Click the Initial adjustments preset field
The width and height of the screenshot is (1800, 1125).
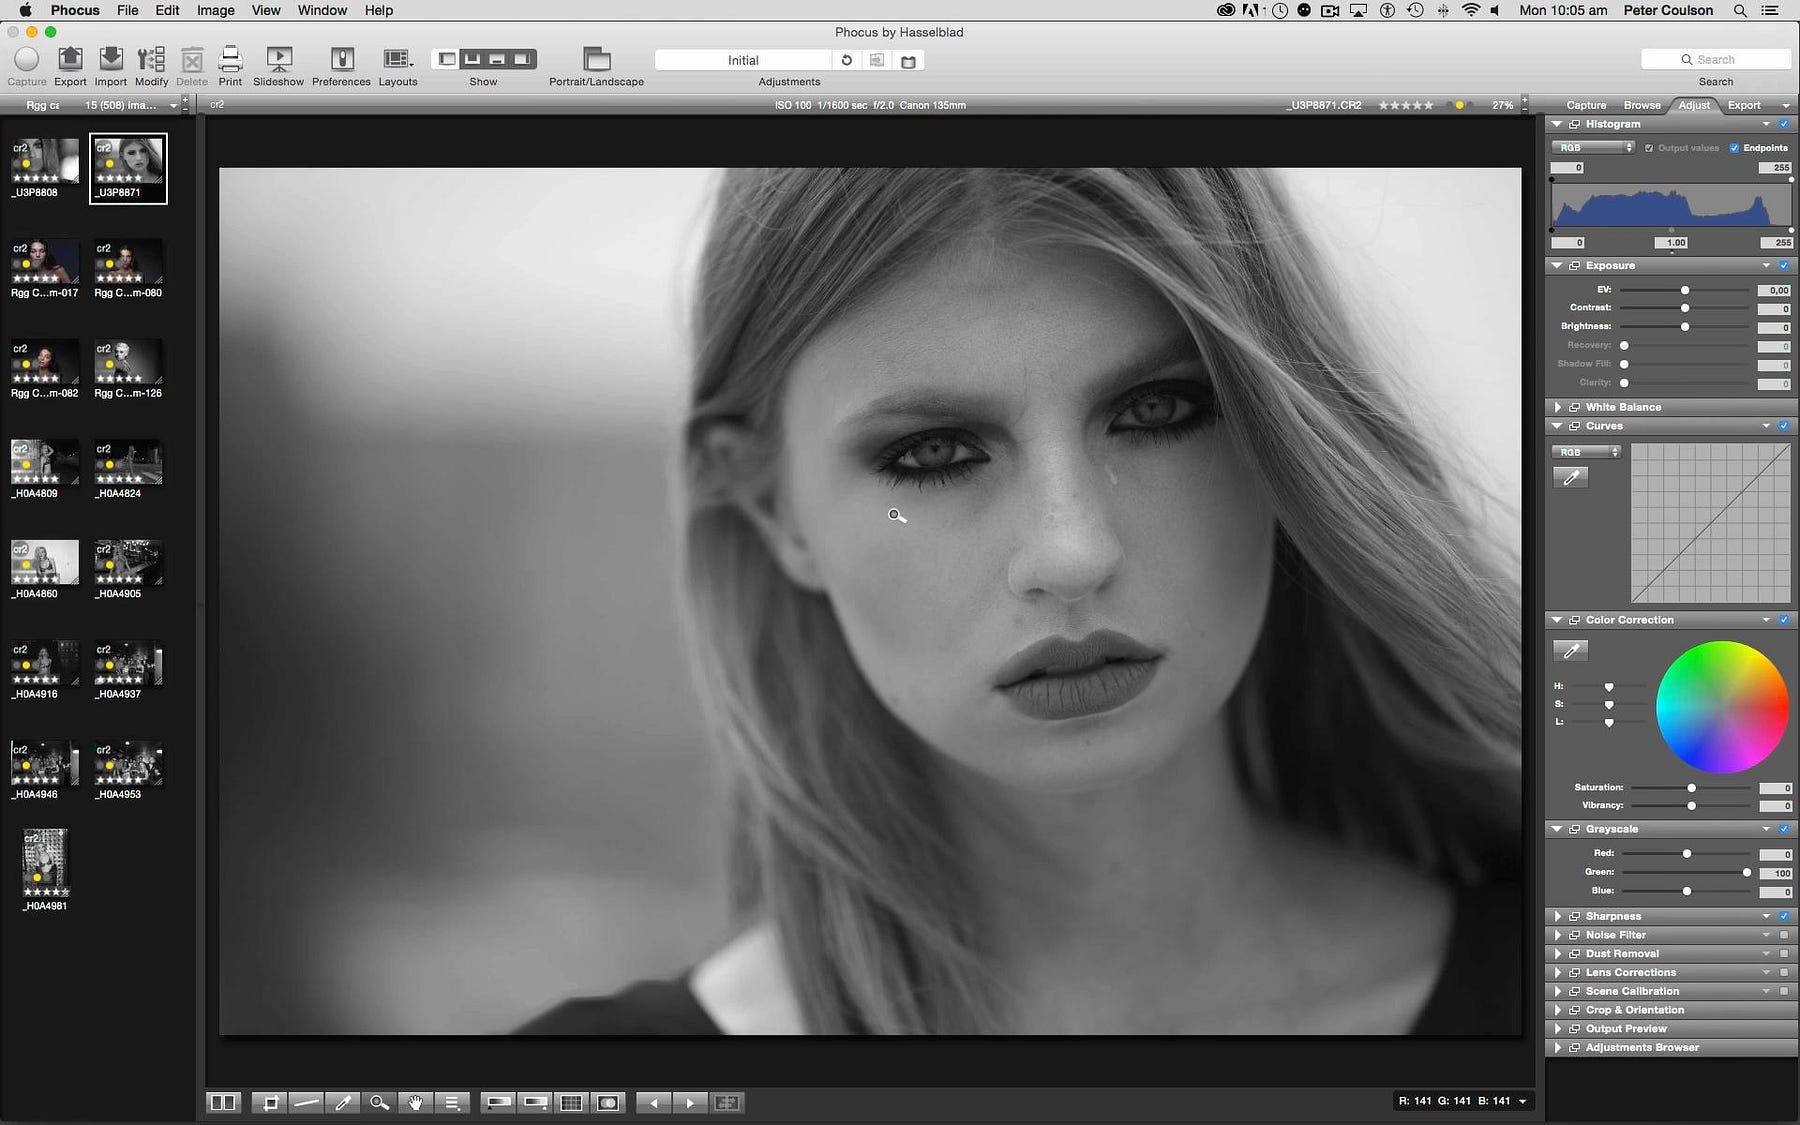coord(743,60)
